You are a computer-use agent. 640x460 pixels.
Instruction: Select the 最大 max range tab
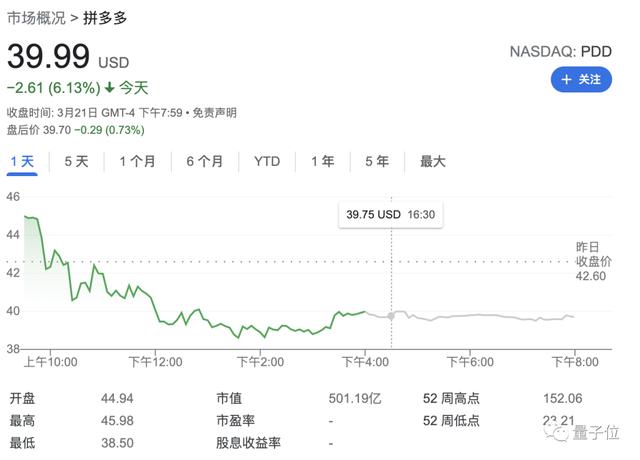432,161
